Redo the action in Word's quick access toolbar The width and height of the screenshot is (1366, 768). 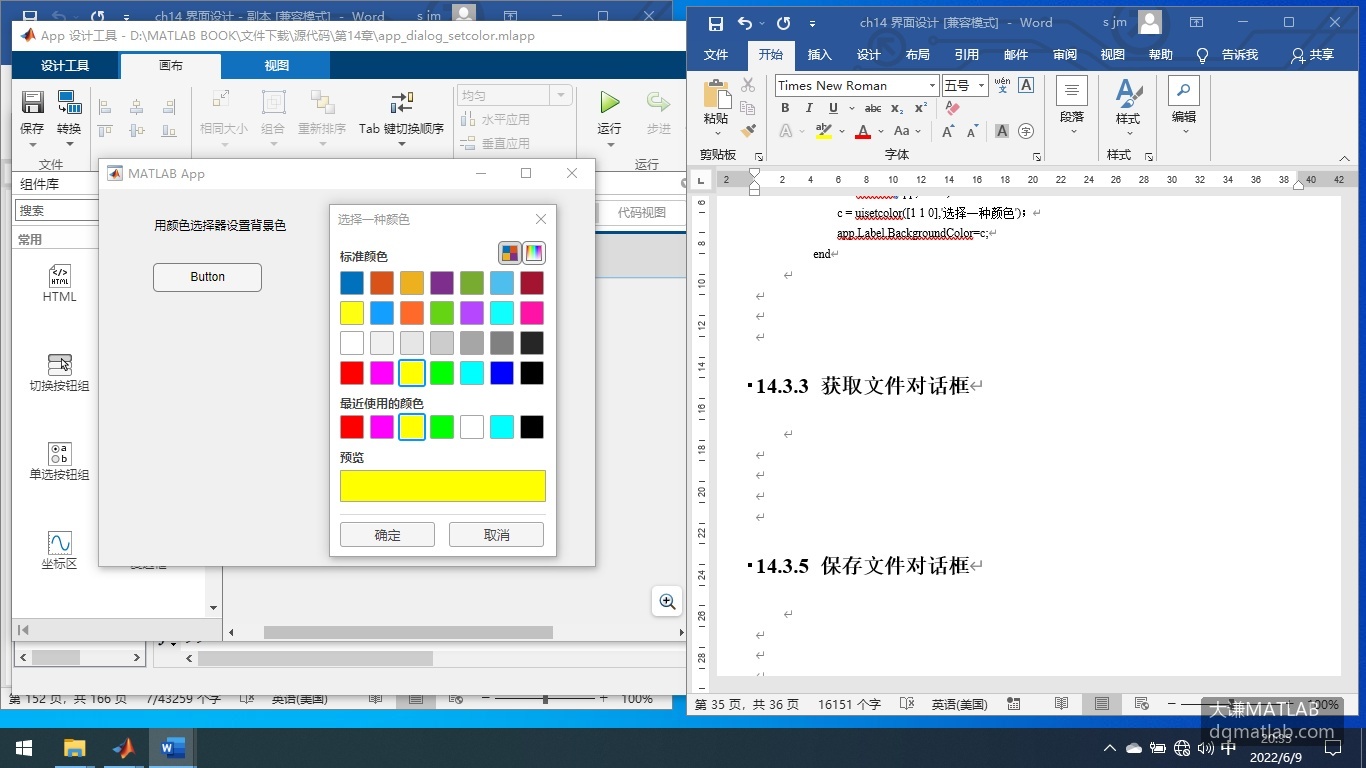[783, 22]
